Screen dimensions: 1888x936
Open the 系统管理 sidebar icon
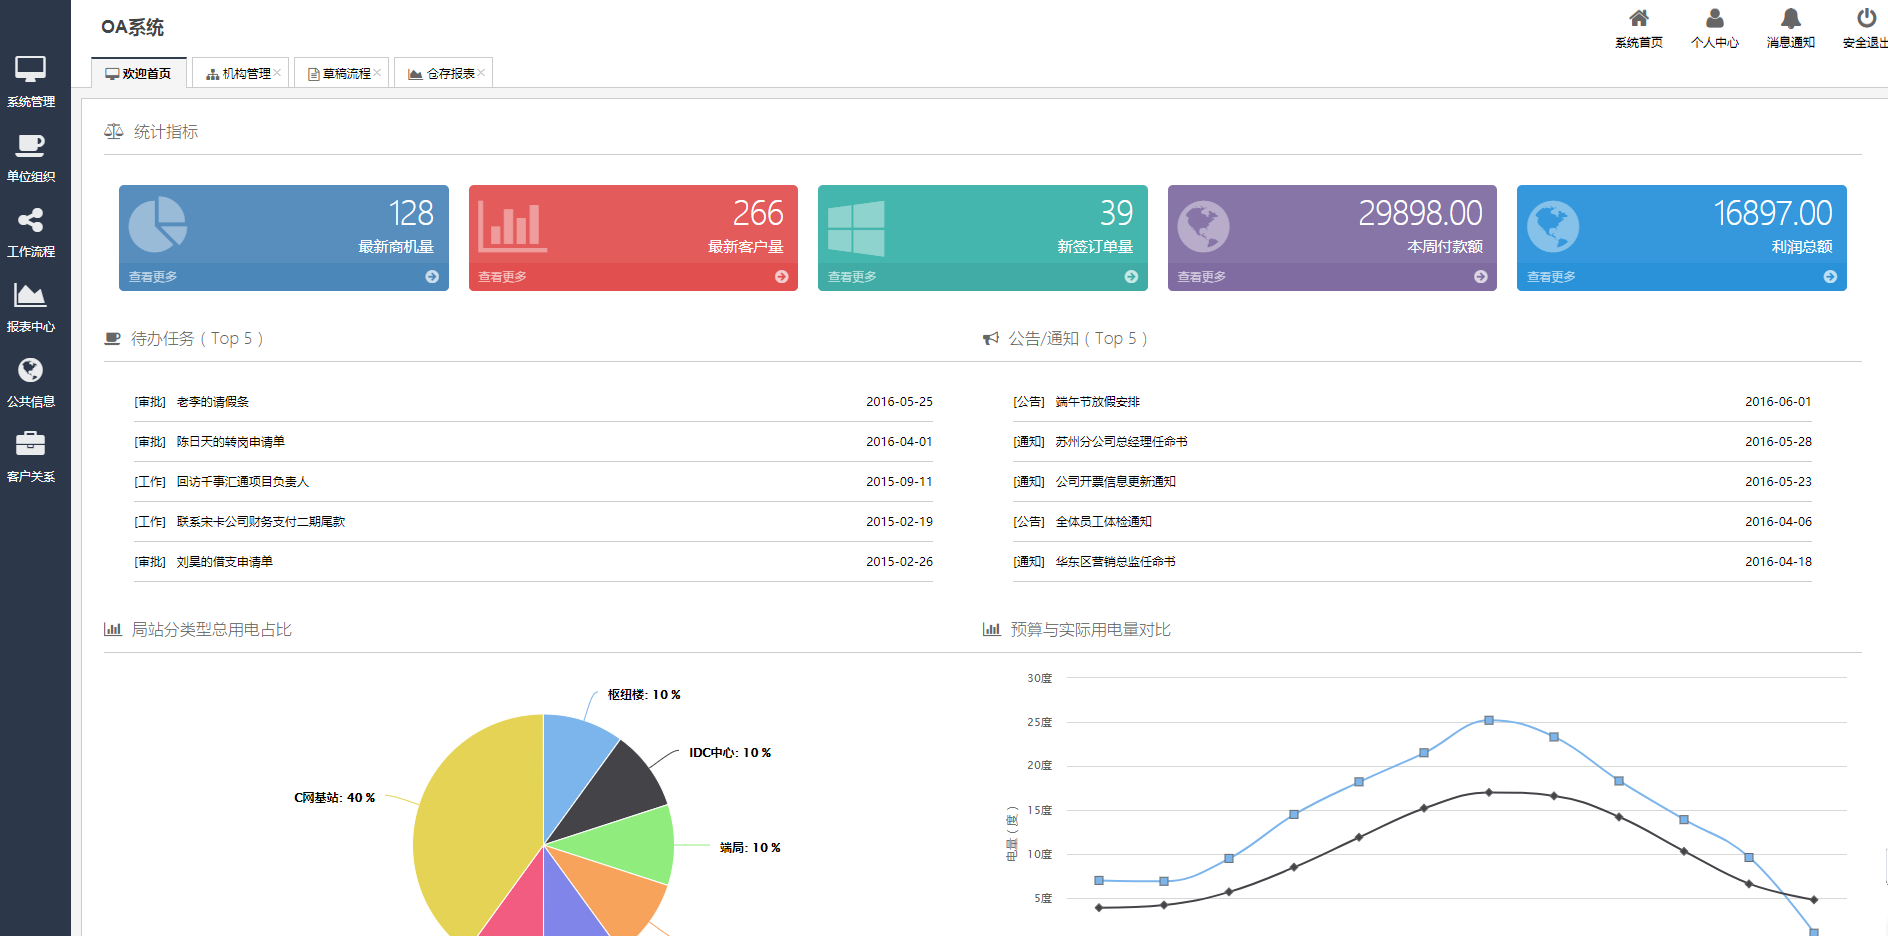(30, 70)
